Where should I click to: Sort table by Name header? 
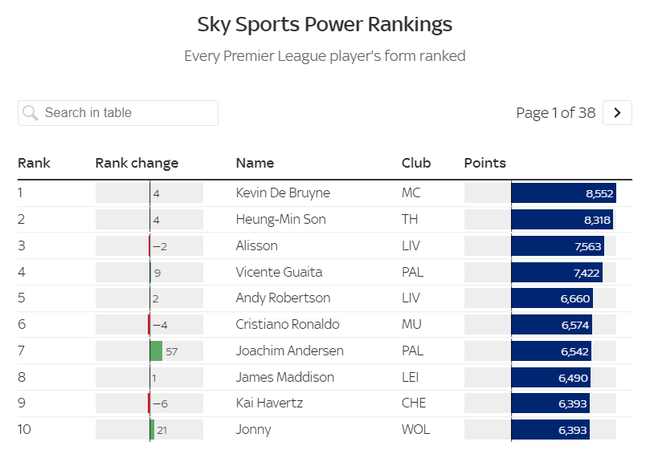pyautogui.click(x=255, y=163)
